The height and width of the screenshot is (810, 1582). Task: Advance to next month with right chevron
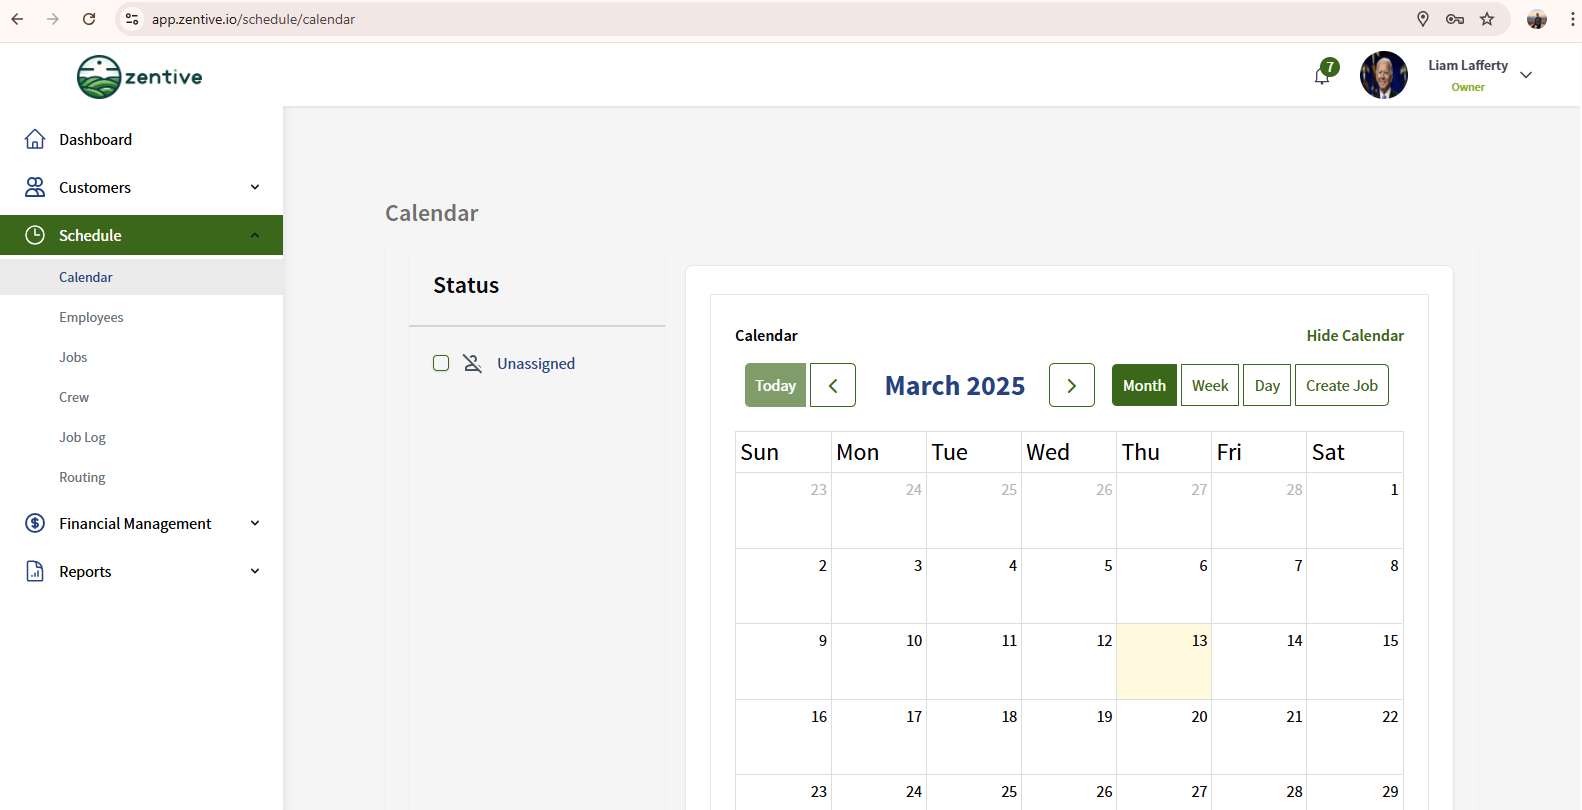(1071, 385)
